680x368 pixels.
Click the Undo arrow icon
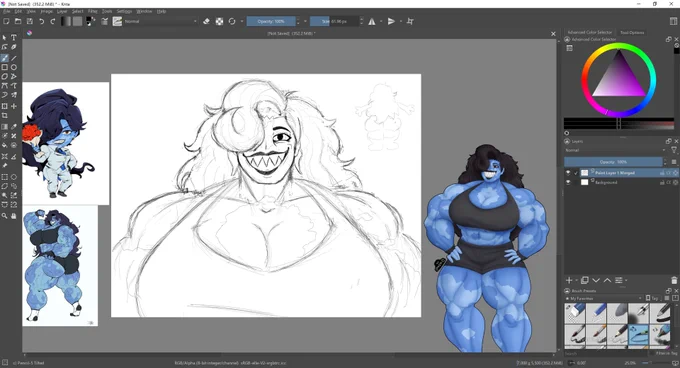(41, 21)
